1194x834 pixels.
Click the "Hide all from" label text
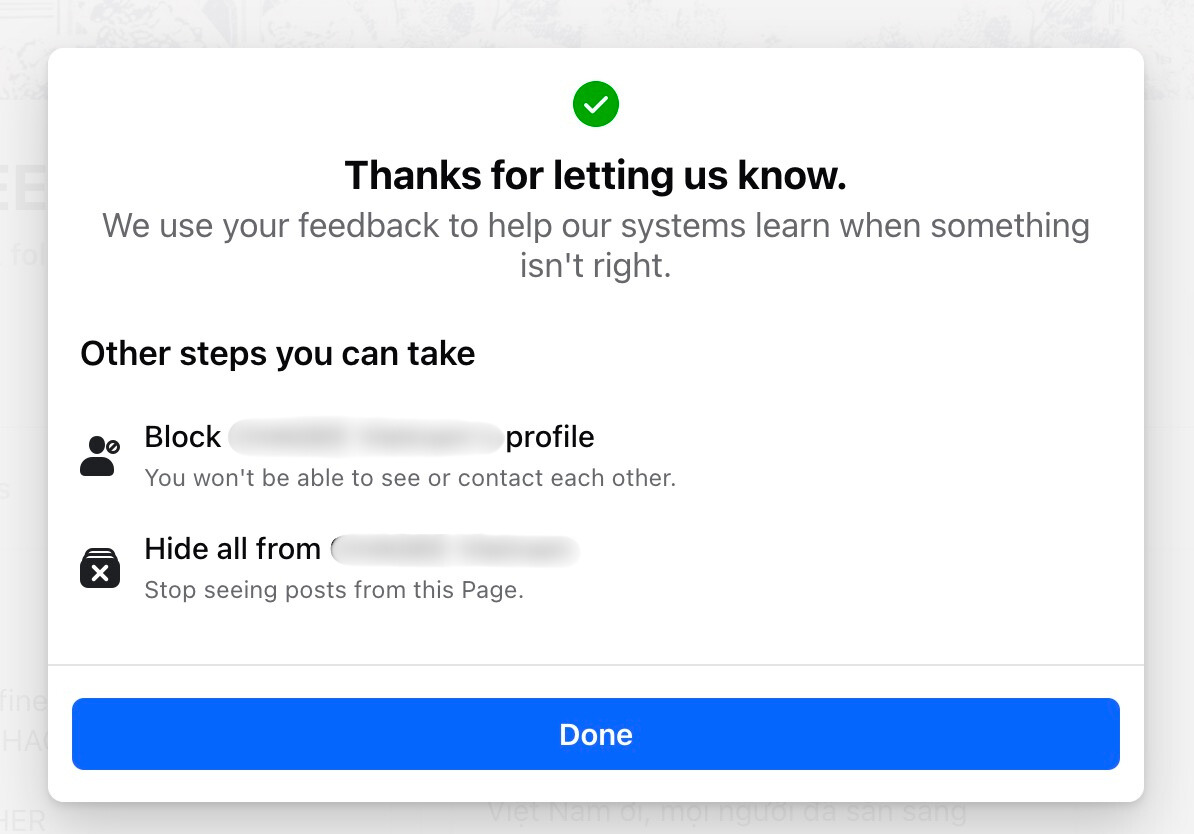click(x=232, y=549)
